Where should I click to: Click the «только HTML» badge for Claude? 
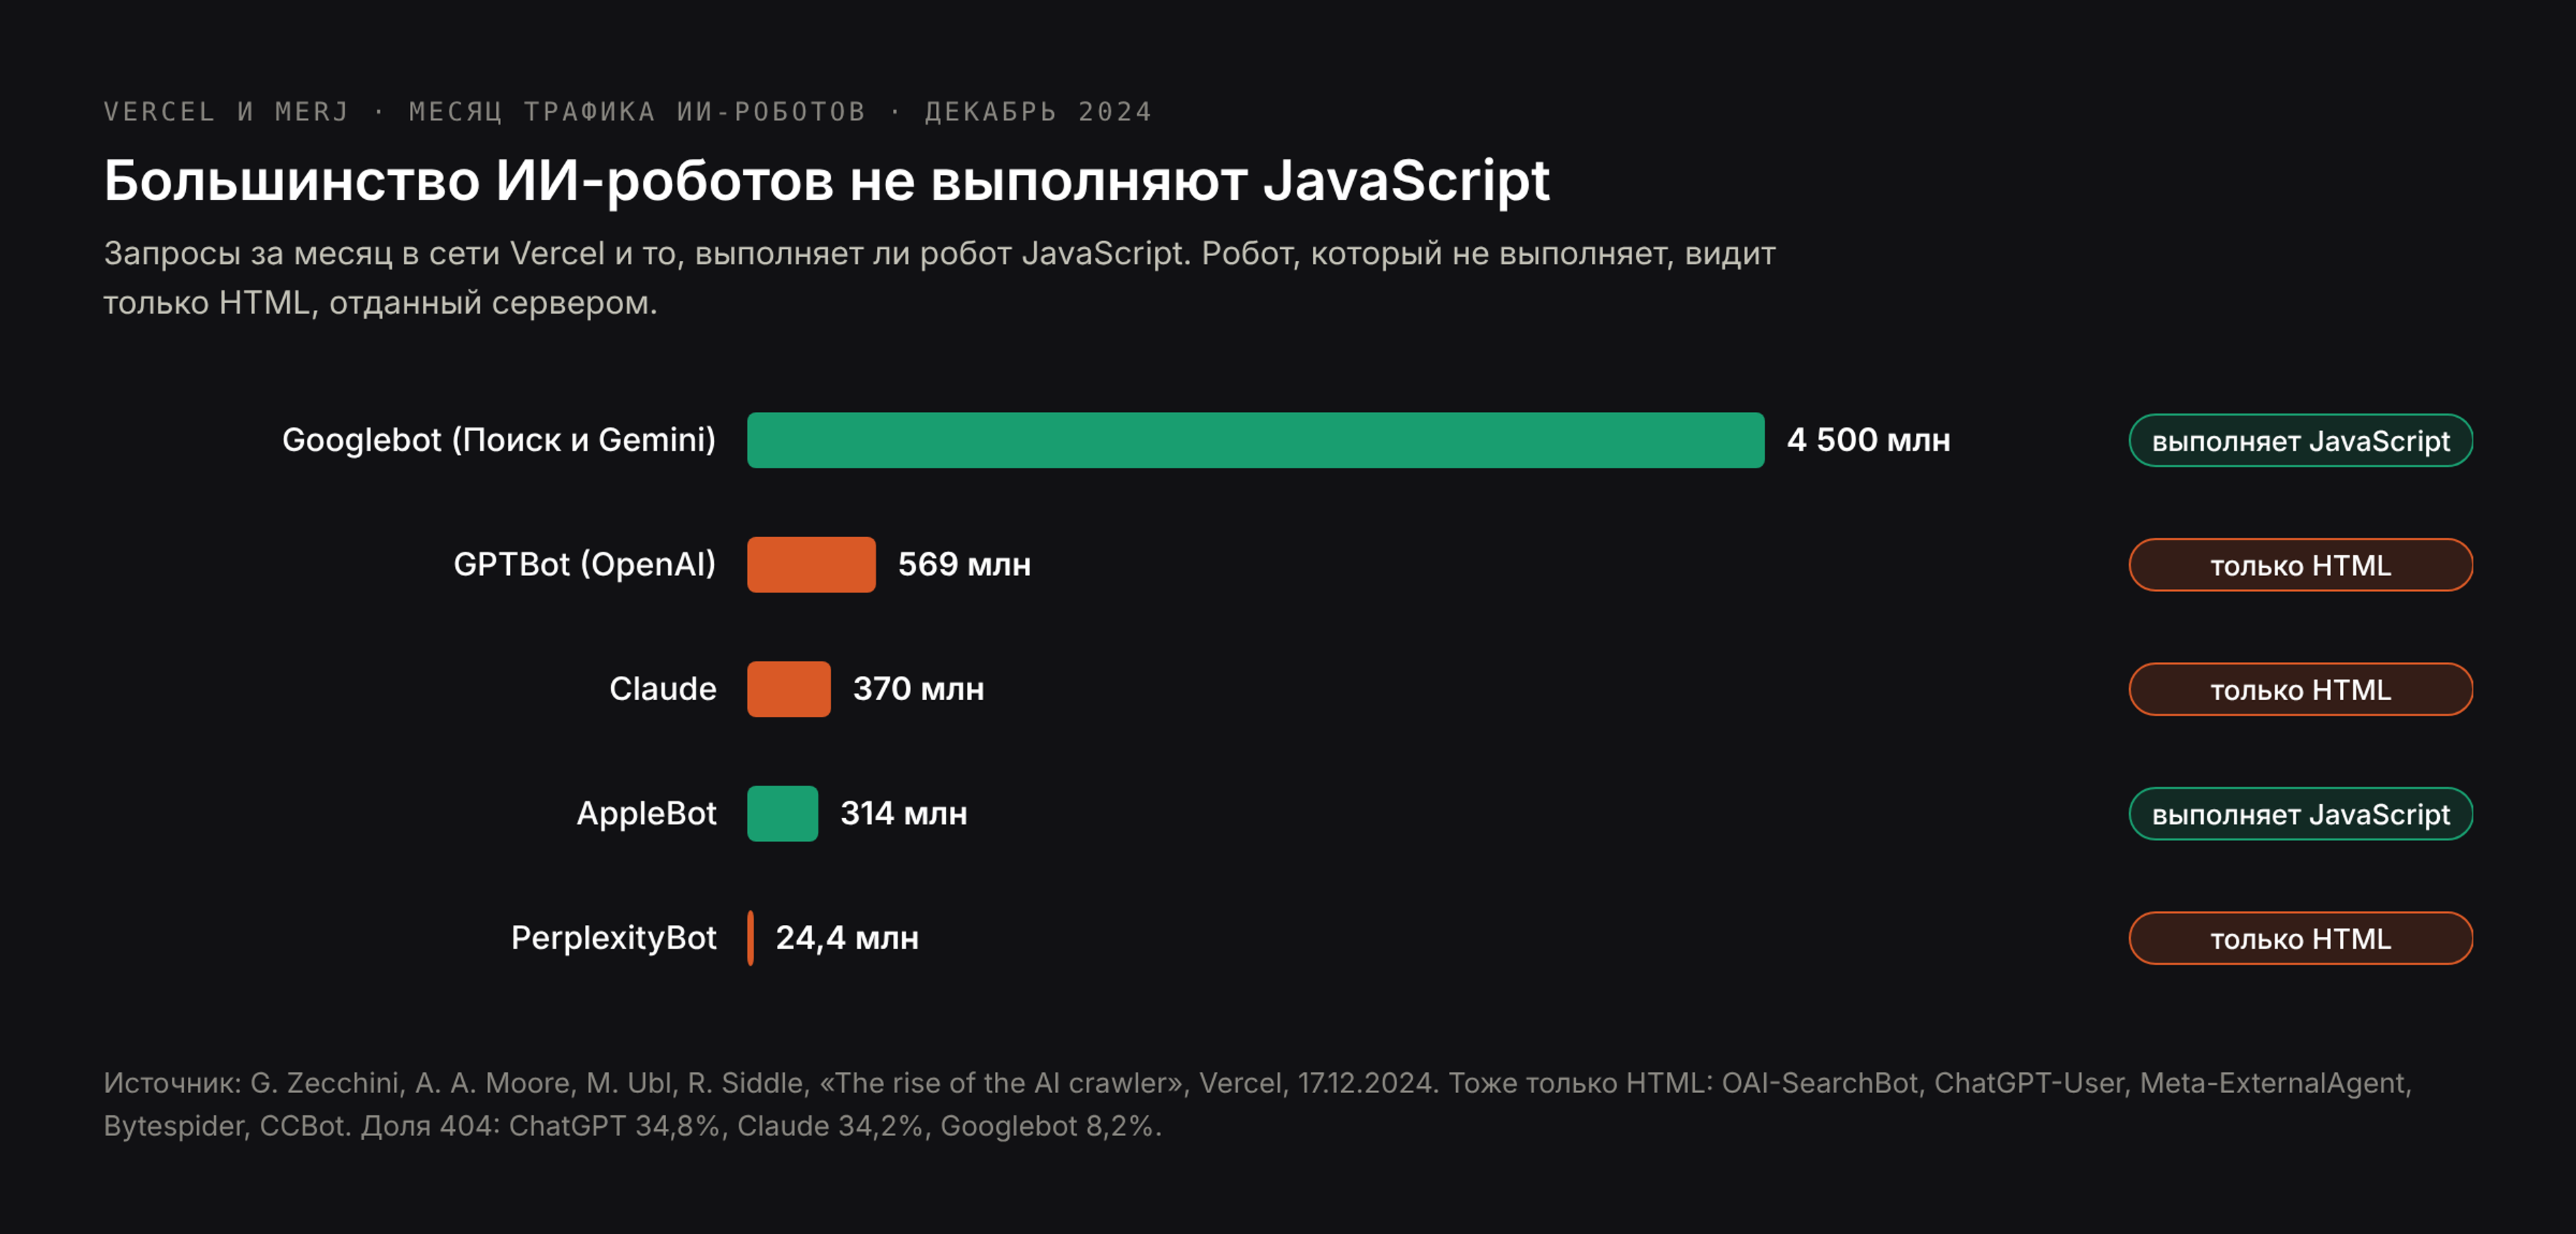tap(2300, 689)
